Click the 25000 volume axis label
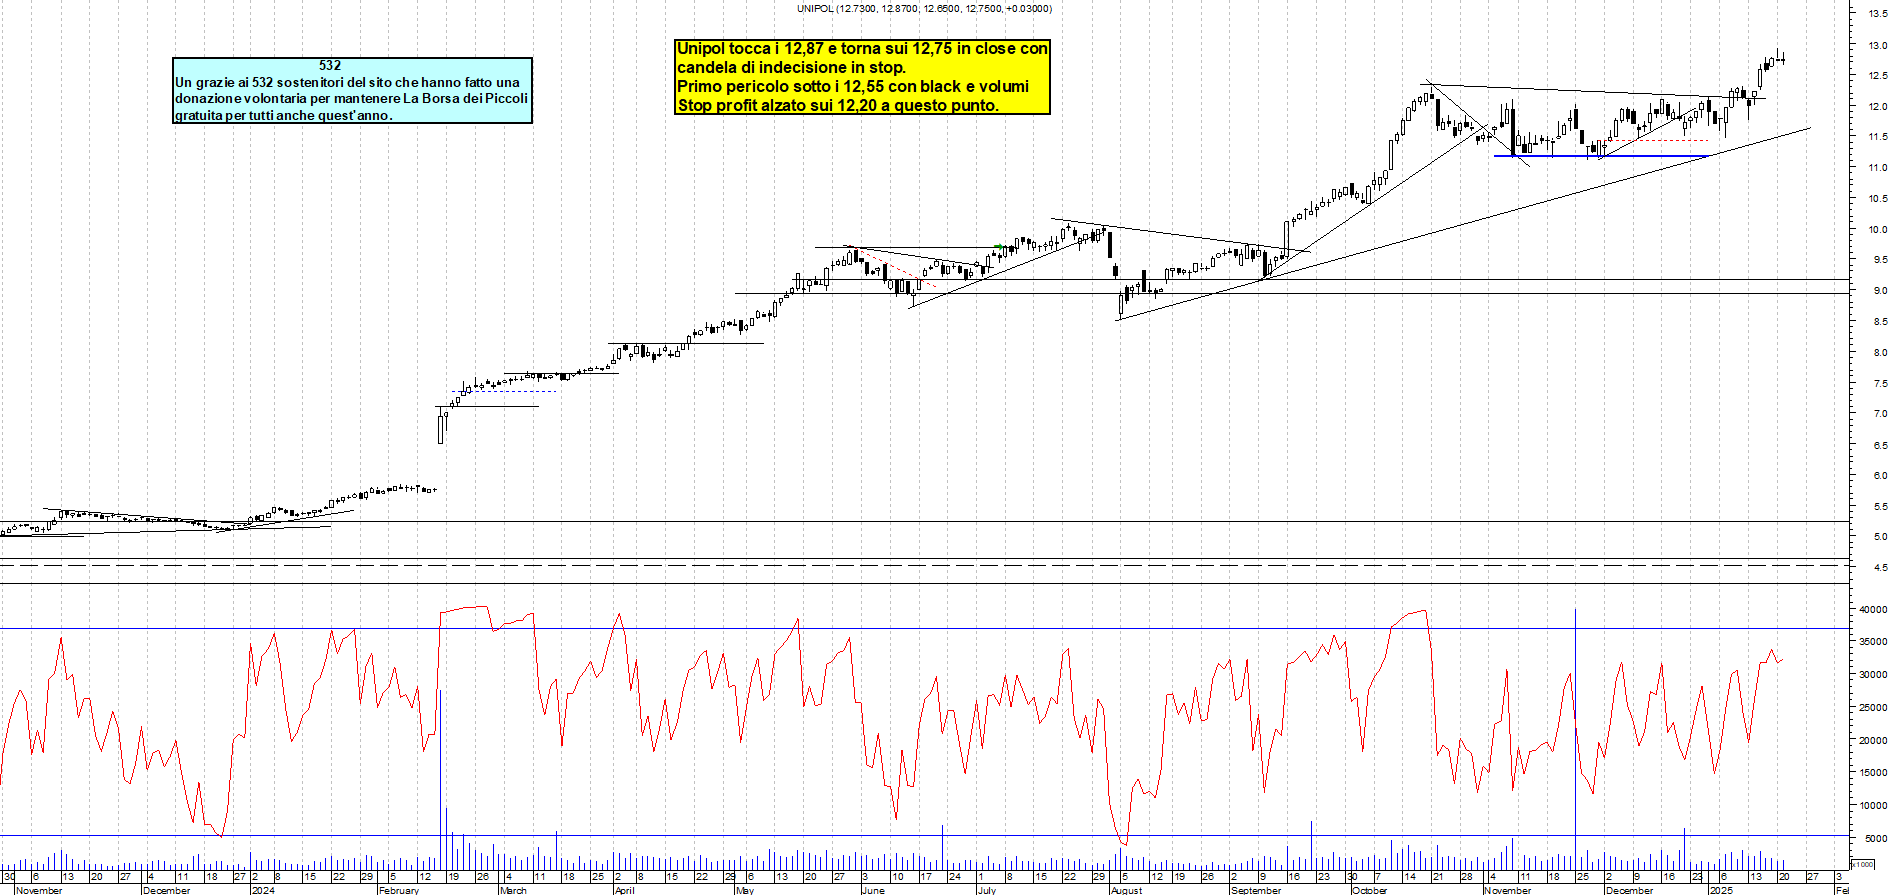The image size is (1890, 895). pos(1873,708)
